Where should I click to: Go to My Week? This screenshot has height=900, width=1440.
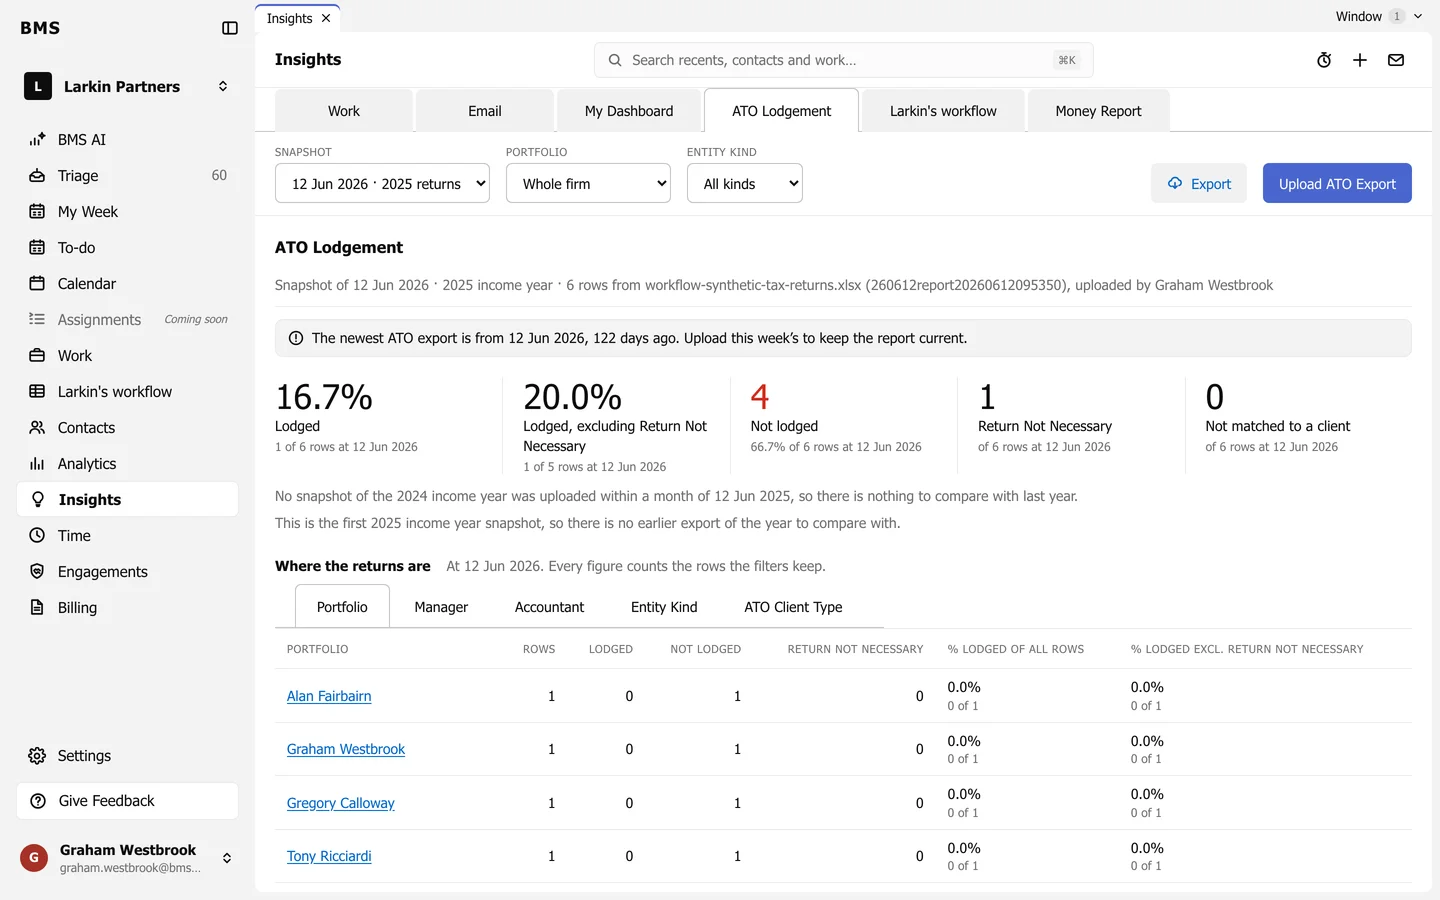127,212
